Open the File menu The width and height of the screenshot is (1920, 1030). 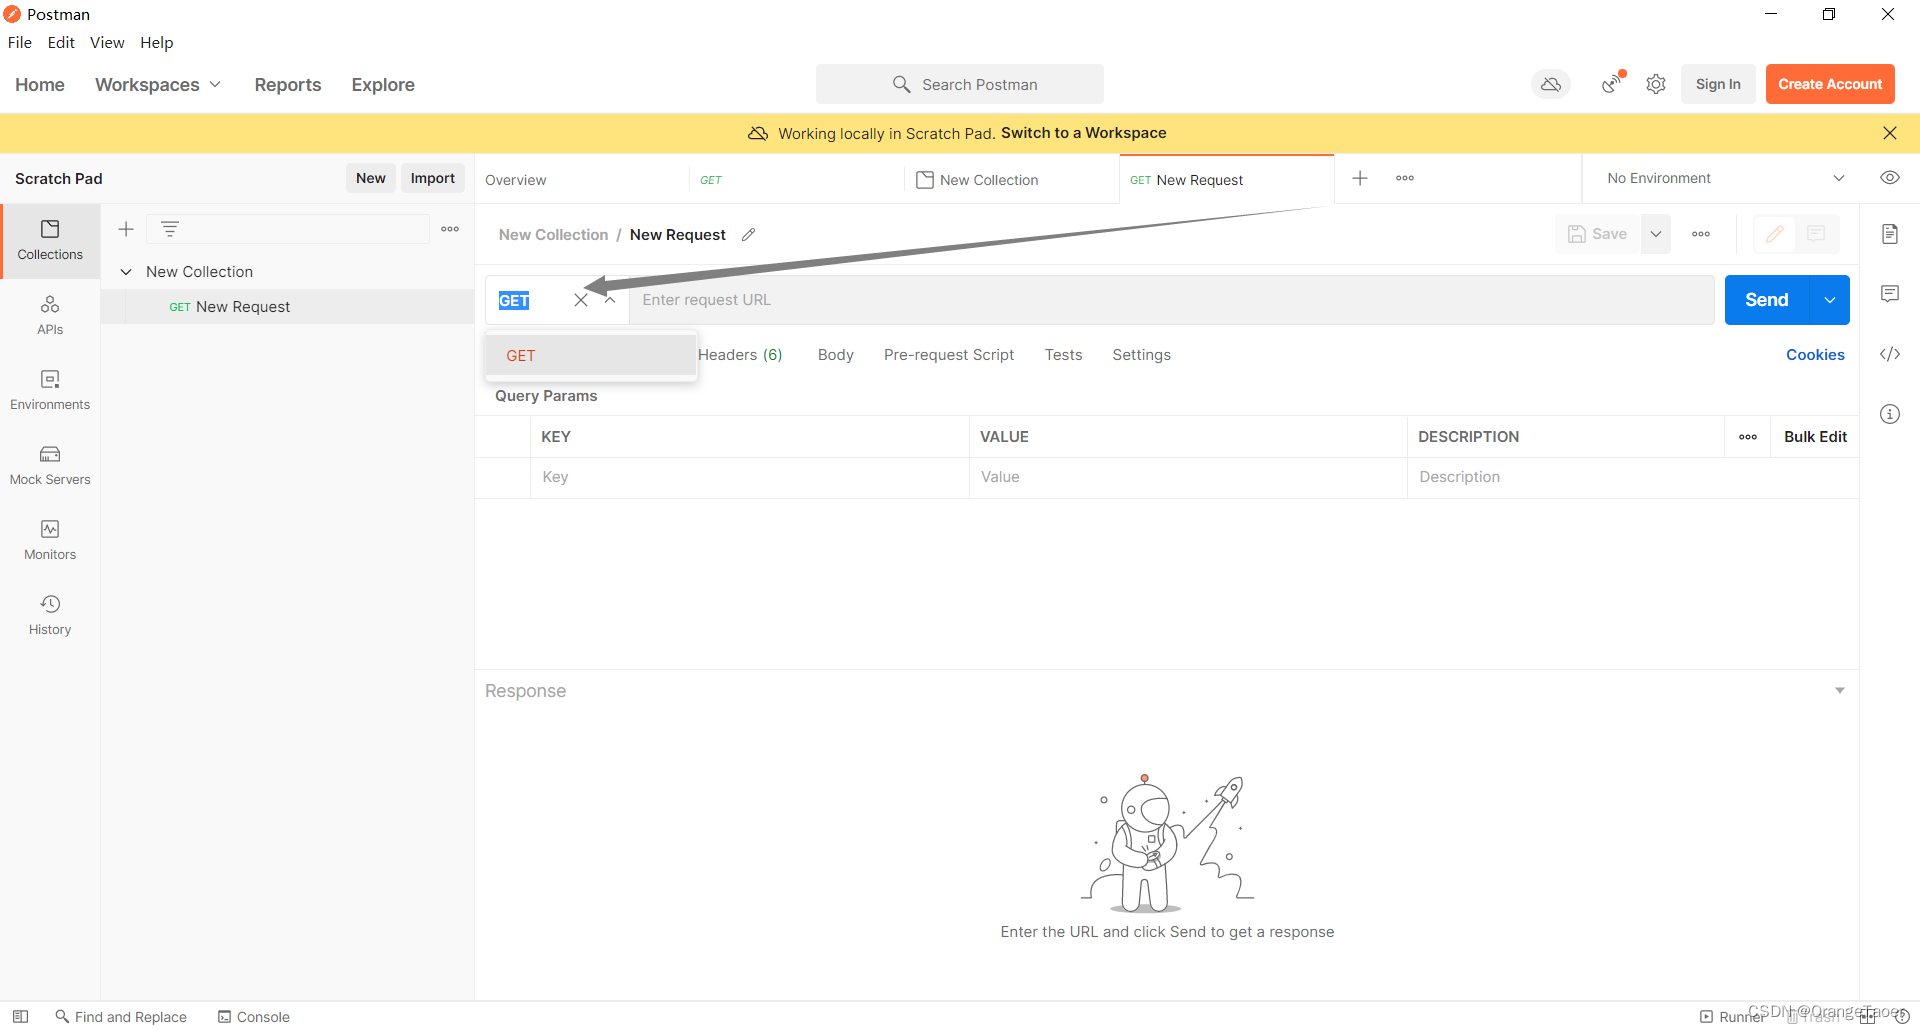click(x=20, y=42)
